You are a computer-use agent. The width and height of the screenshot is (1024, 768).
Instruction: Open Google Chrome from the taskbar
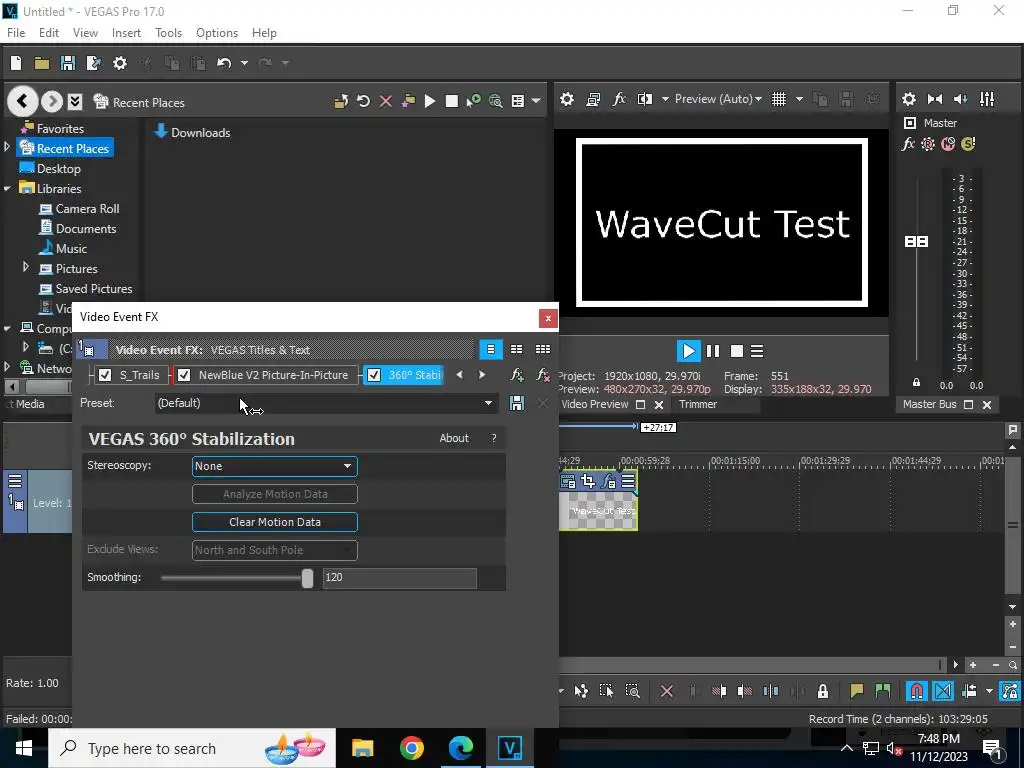411,748
